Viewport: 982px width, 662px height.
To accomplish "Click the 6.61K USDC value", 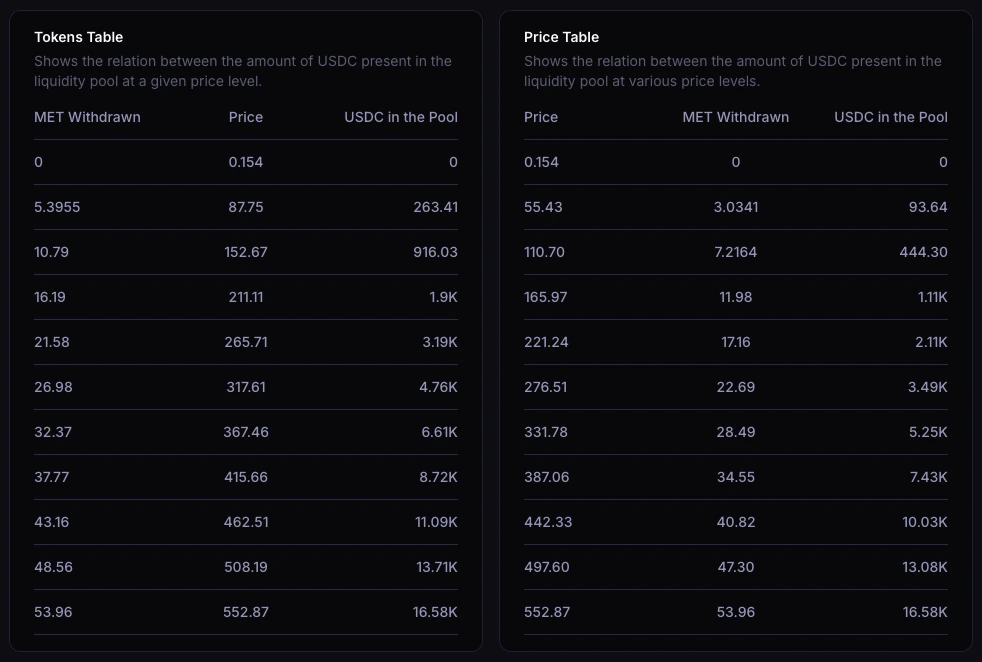I will [x=439, y=433].
